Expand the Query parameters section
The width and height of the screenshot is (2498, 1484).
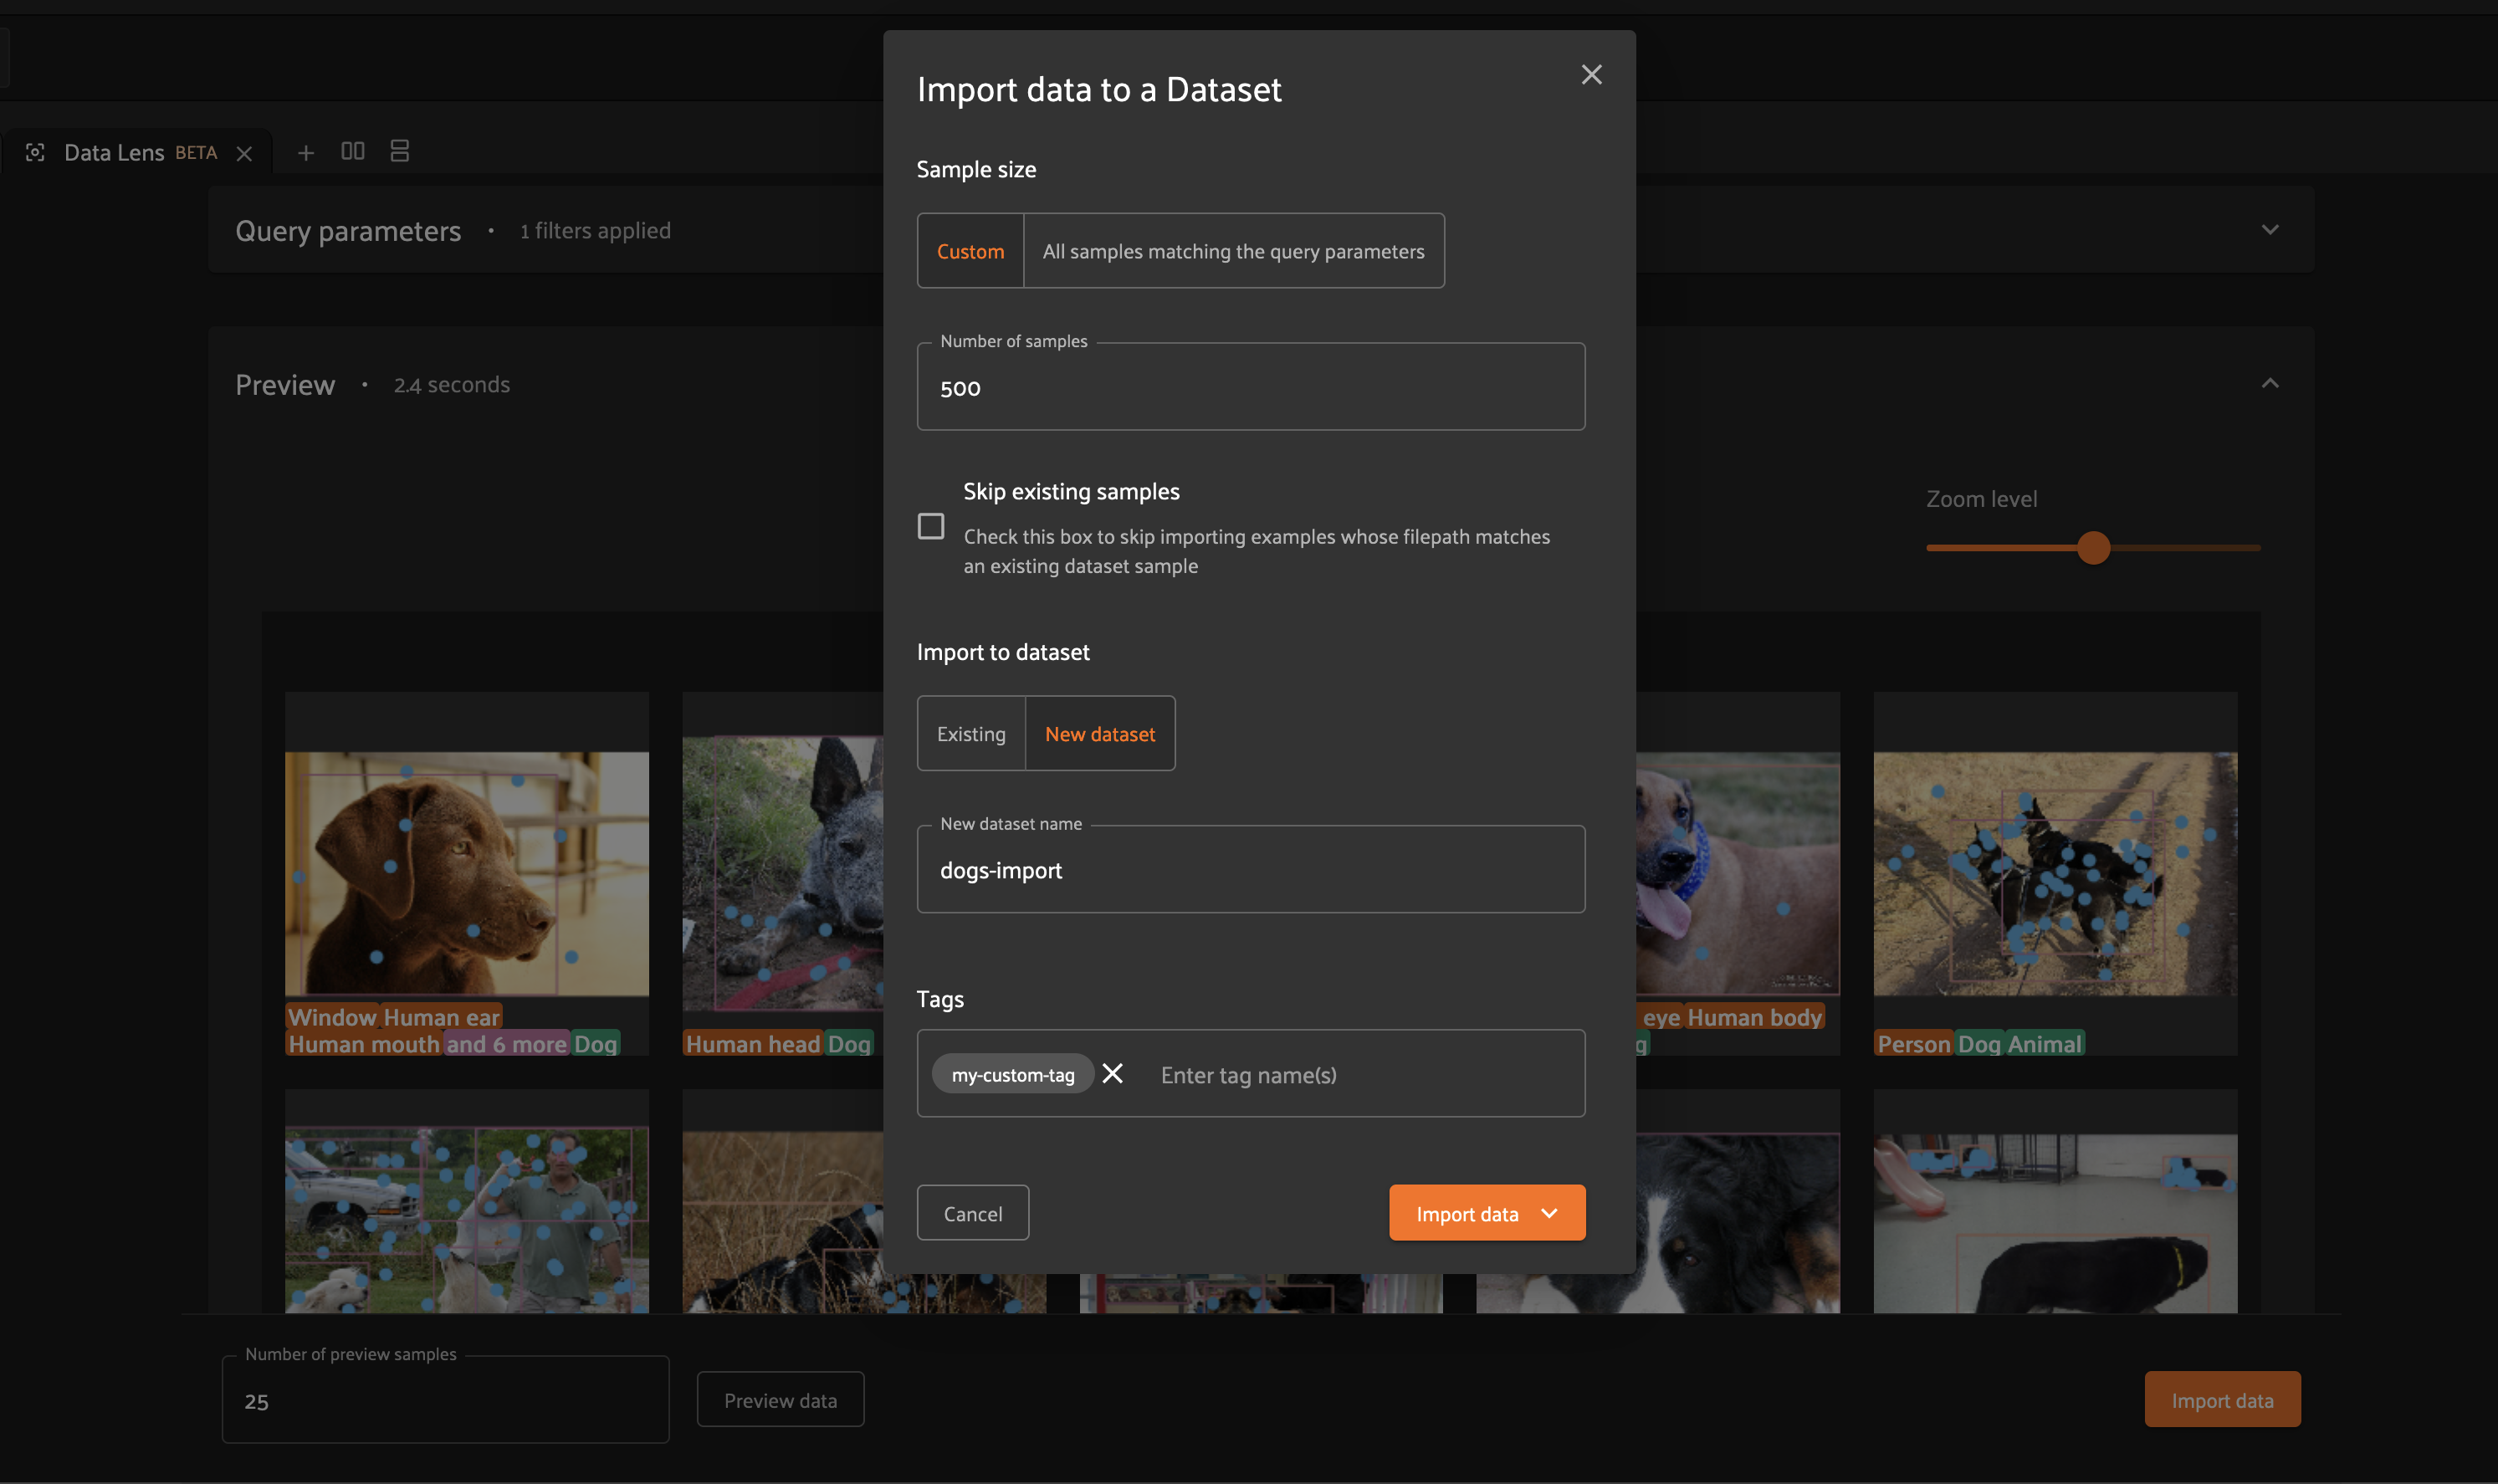(x=2270, y=230)
